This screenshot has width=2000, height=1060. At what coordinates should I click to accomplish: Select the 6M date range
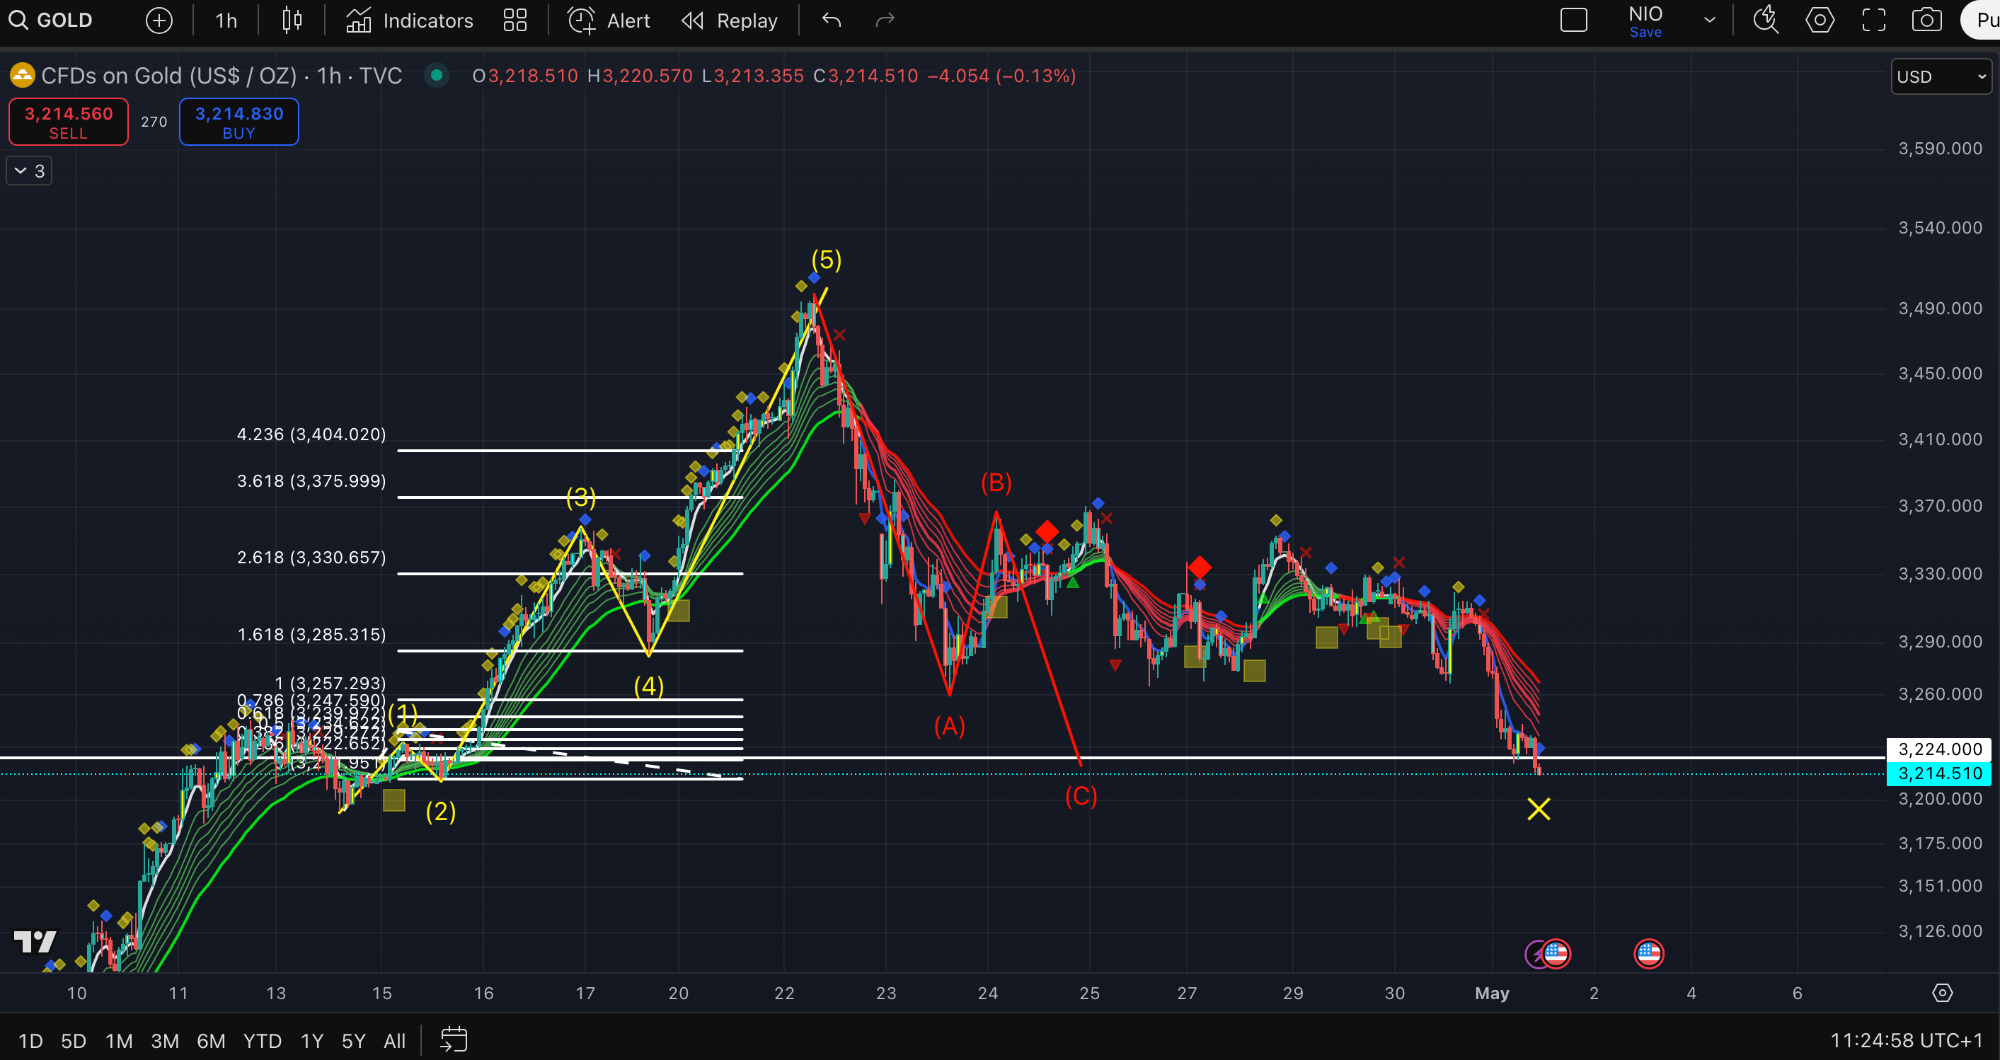211,1041
